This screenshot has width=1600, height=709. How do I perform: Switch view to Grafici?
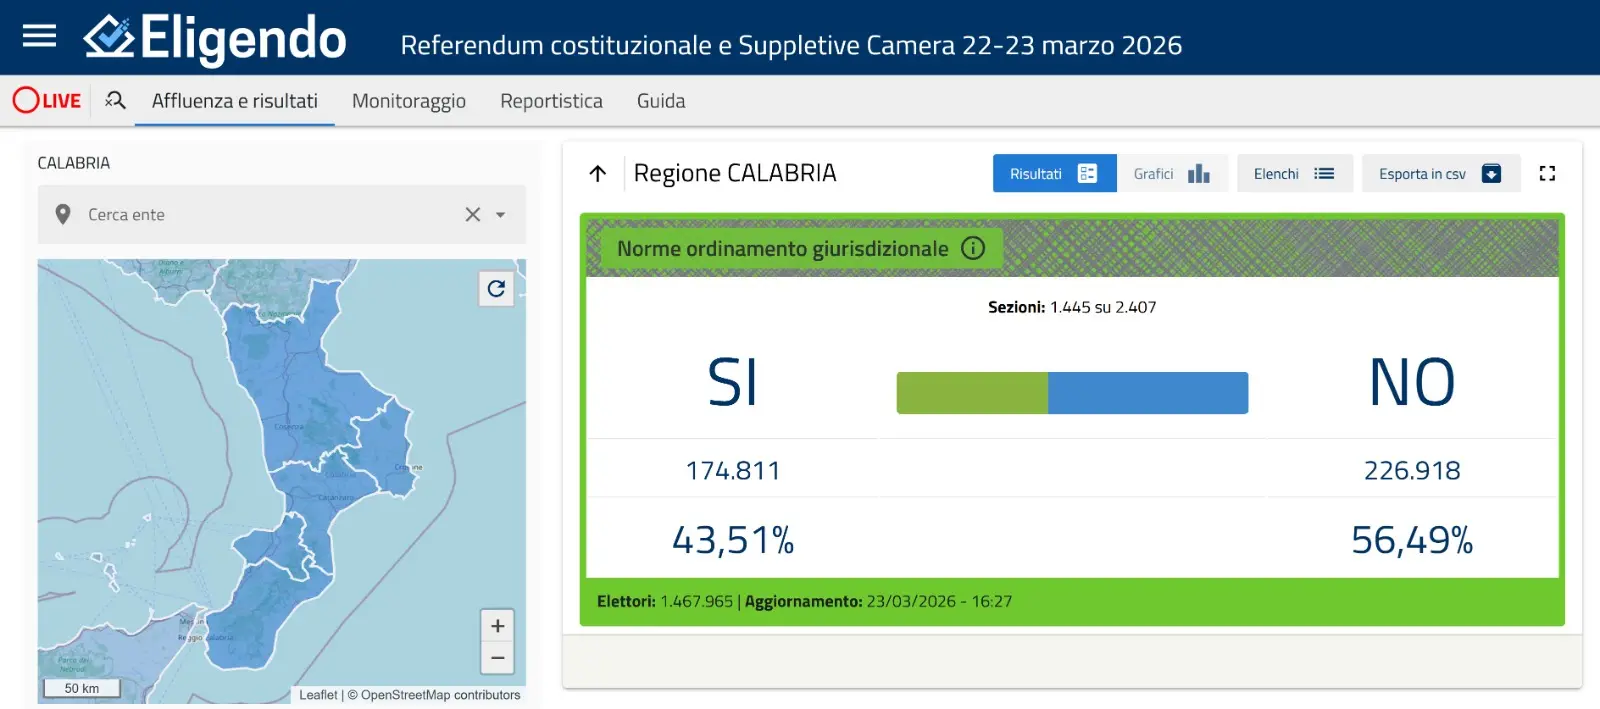pos(1171,174)
